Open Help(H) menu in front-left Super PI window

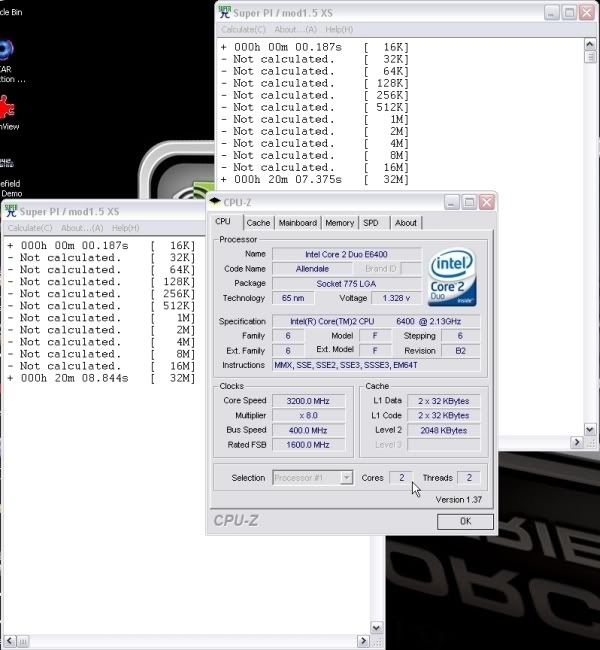(126, 228)
